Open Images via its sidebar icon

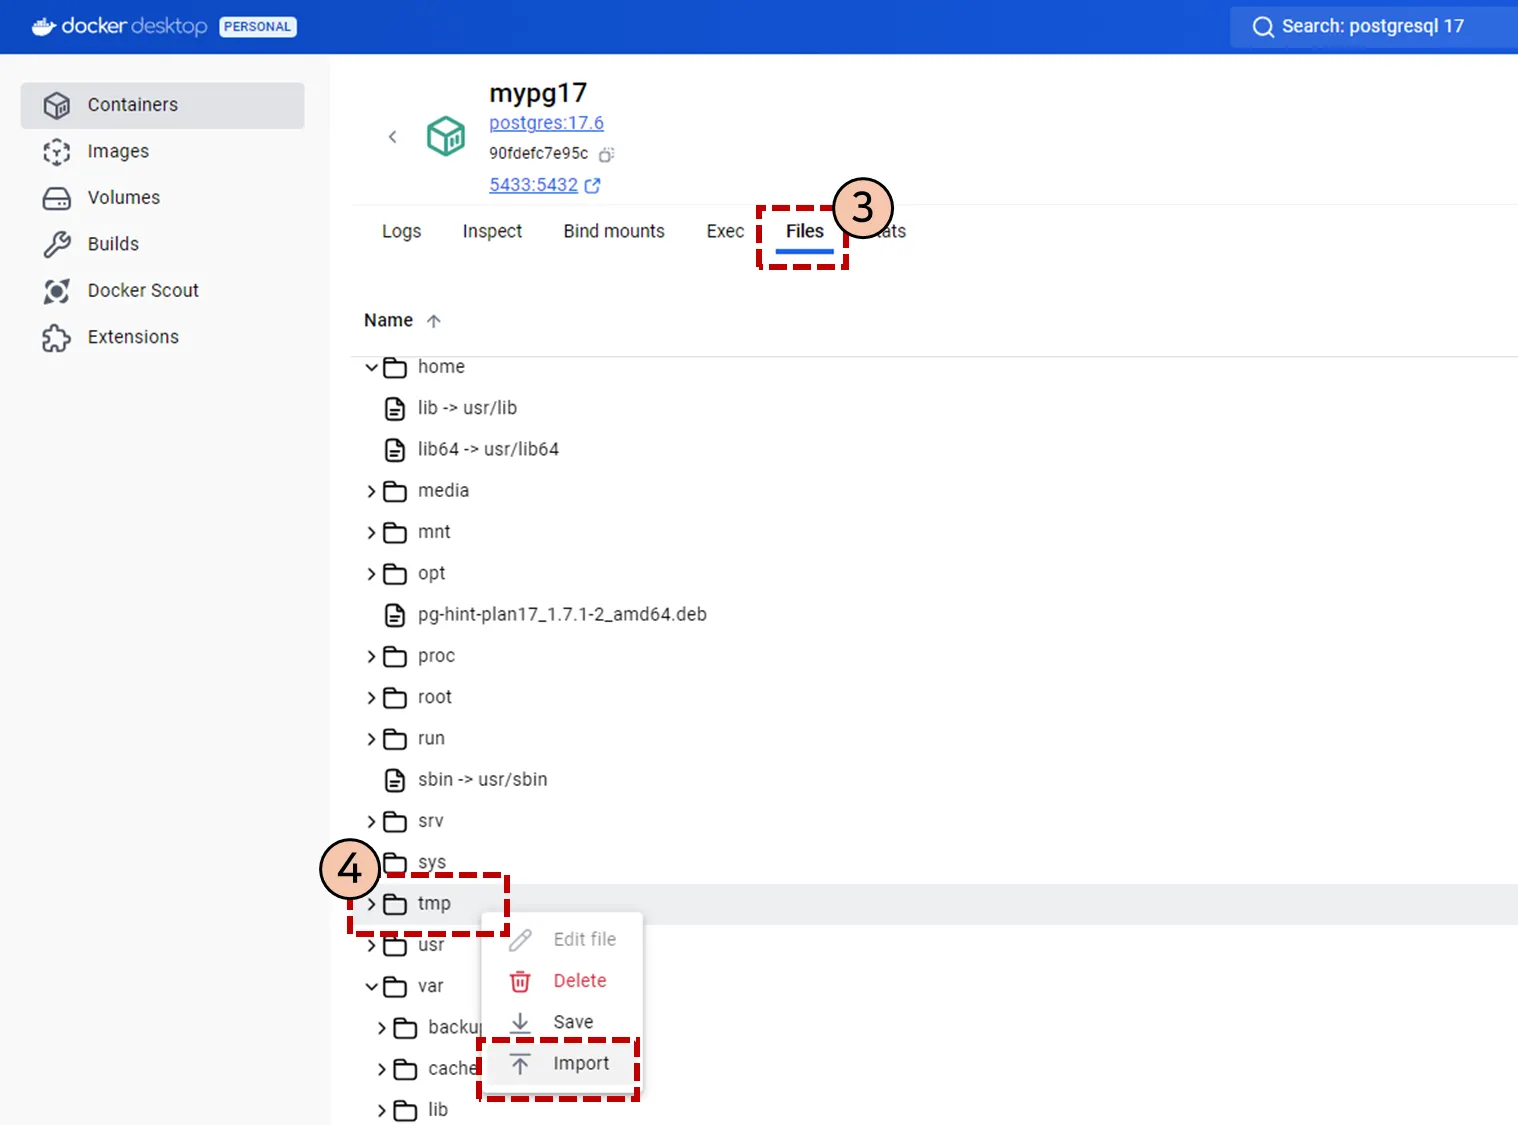click(x=57, y=151)
